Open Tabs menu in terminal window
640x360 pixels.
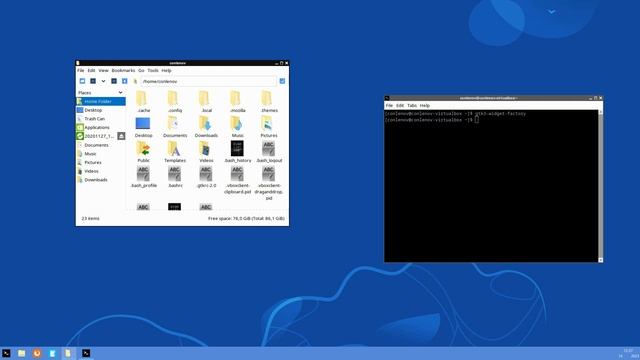point(412,105)
